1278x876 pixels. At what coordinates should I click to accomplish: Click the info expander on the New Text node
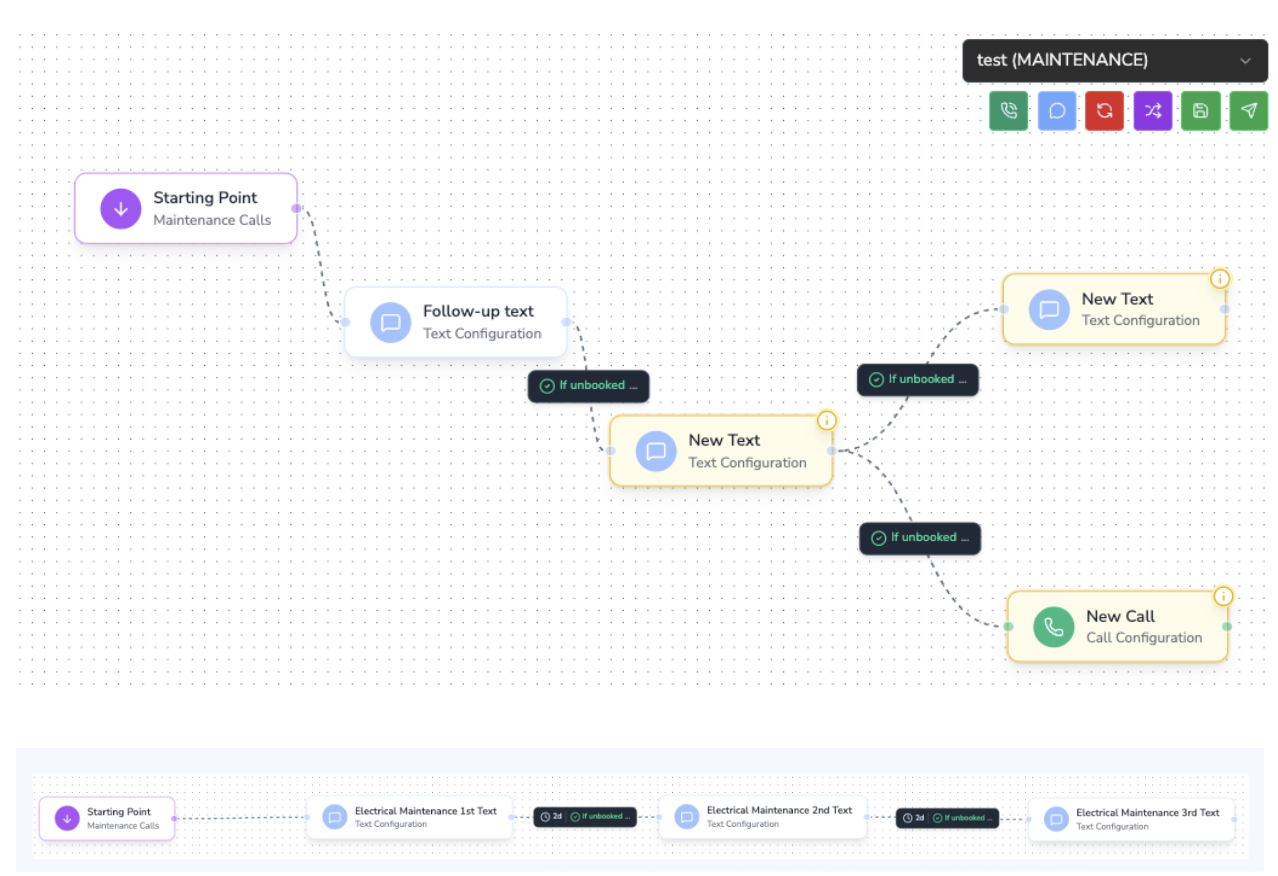(x=827, y=420)
